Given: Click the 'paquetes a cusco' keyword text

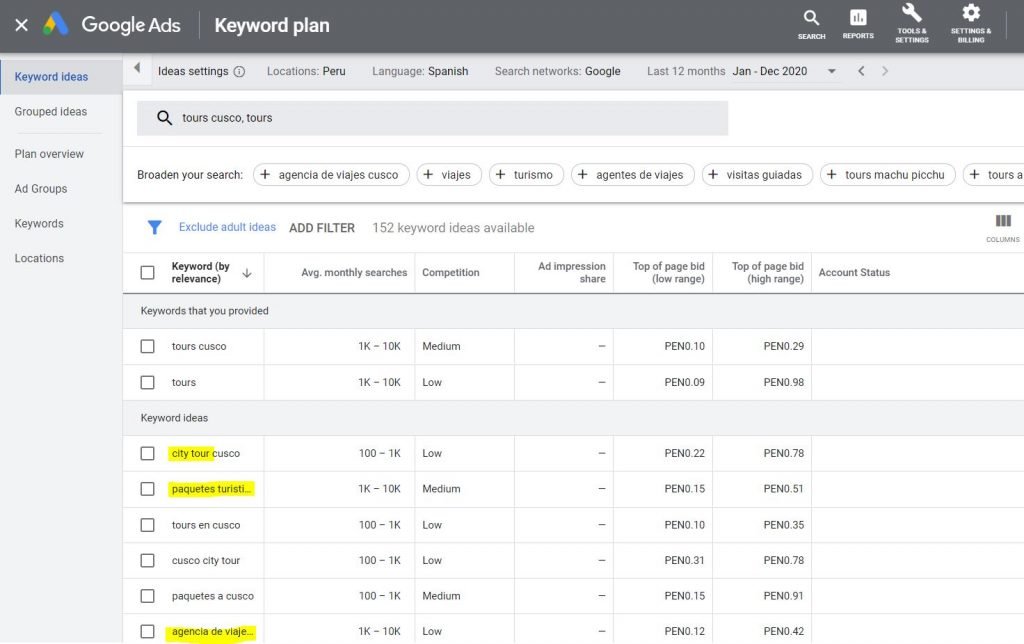Looking at the screenshot, I should [x=213, y=596].
